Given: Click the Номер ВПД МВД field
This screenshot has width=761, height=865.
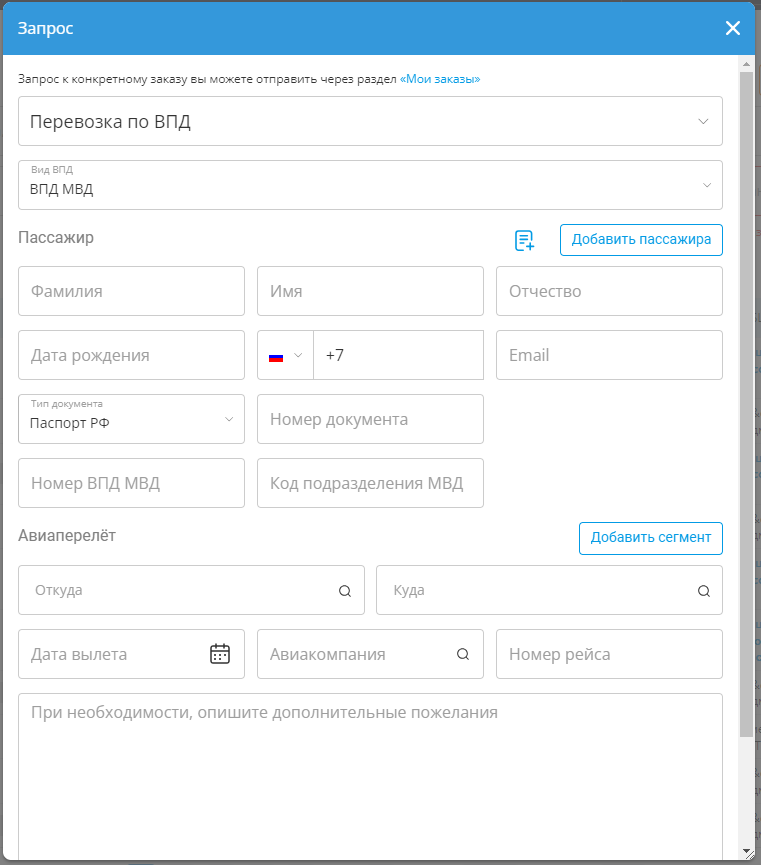Looking at the screenshot, I should 131,484.
